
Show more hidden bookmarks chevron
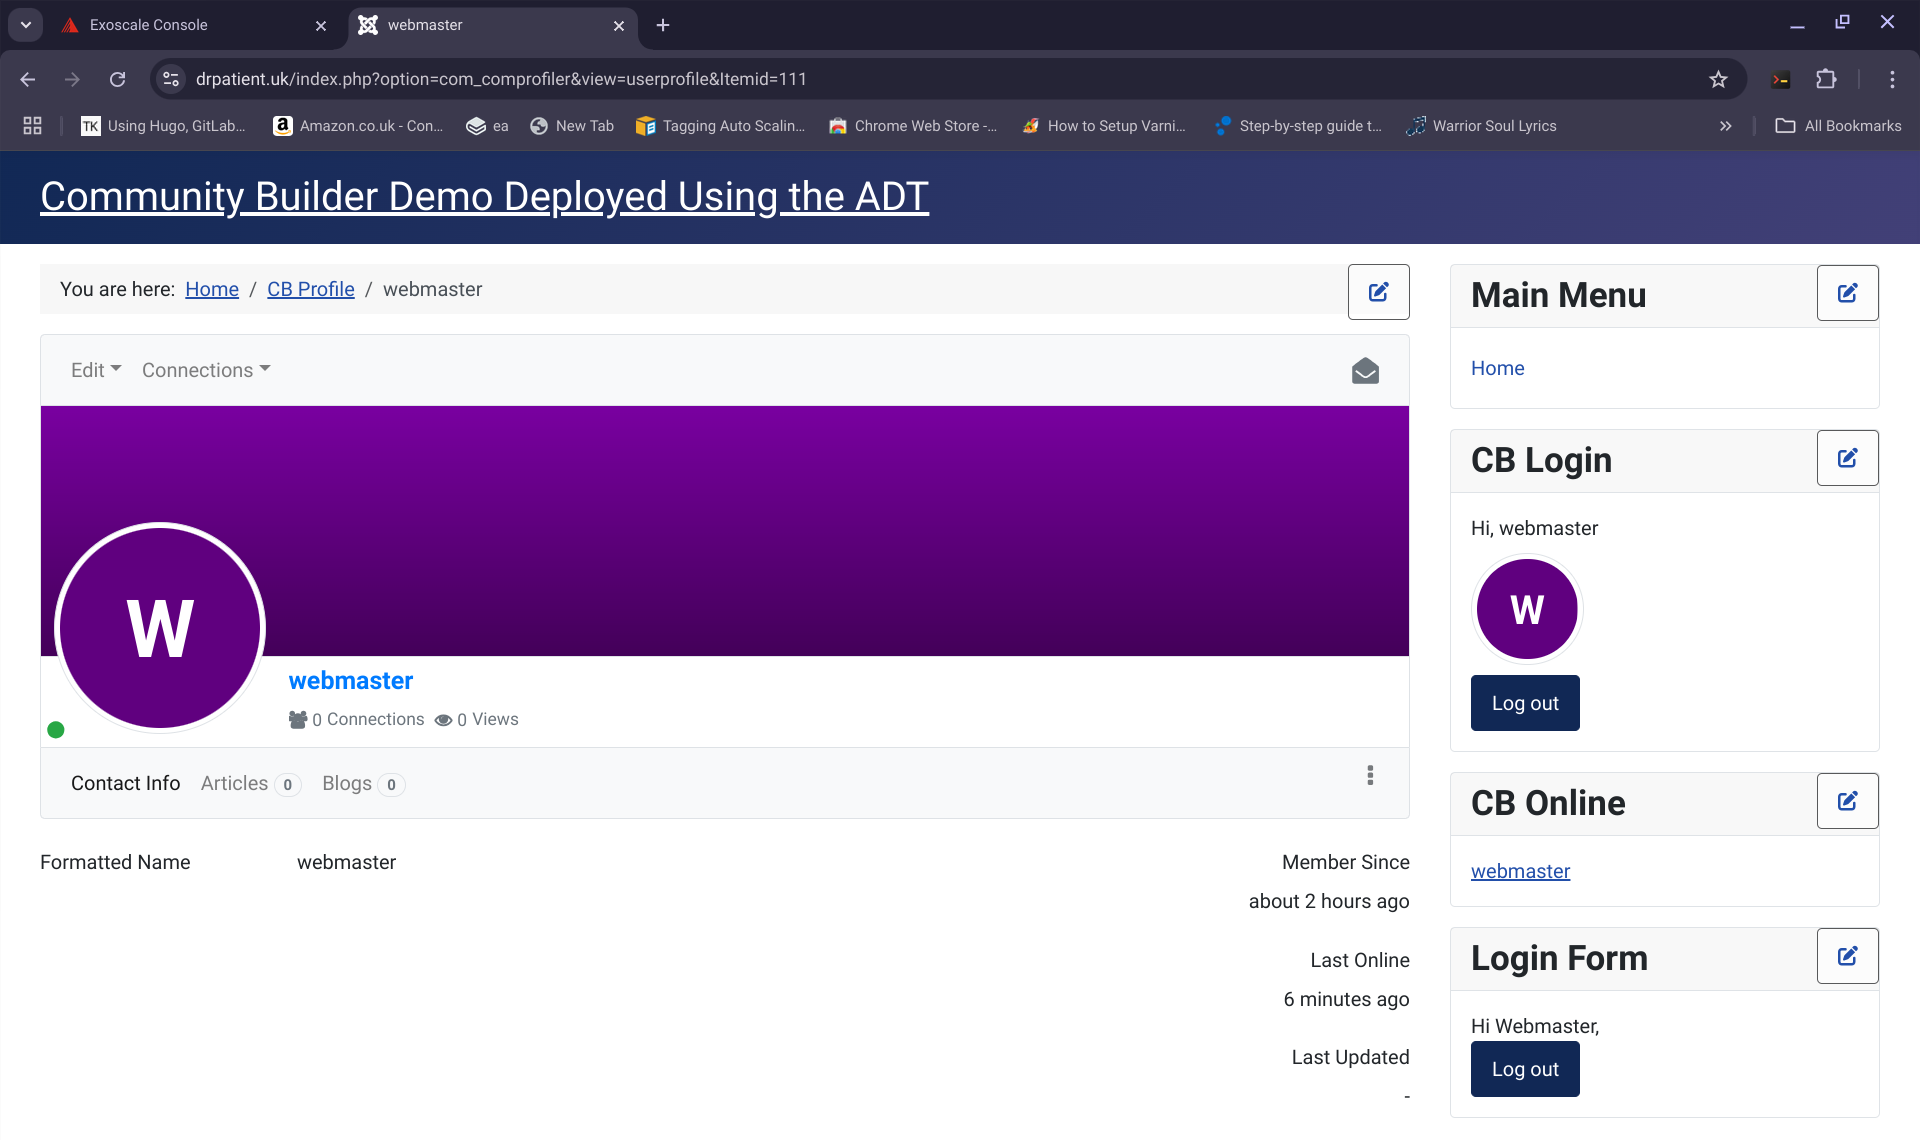(1725, 126)
